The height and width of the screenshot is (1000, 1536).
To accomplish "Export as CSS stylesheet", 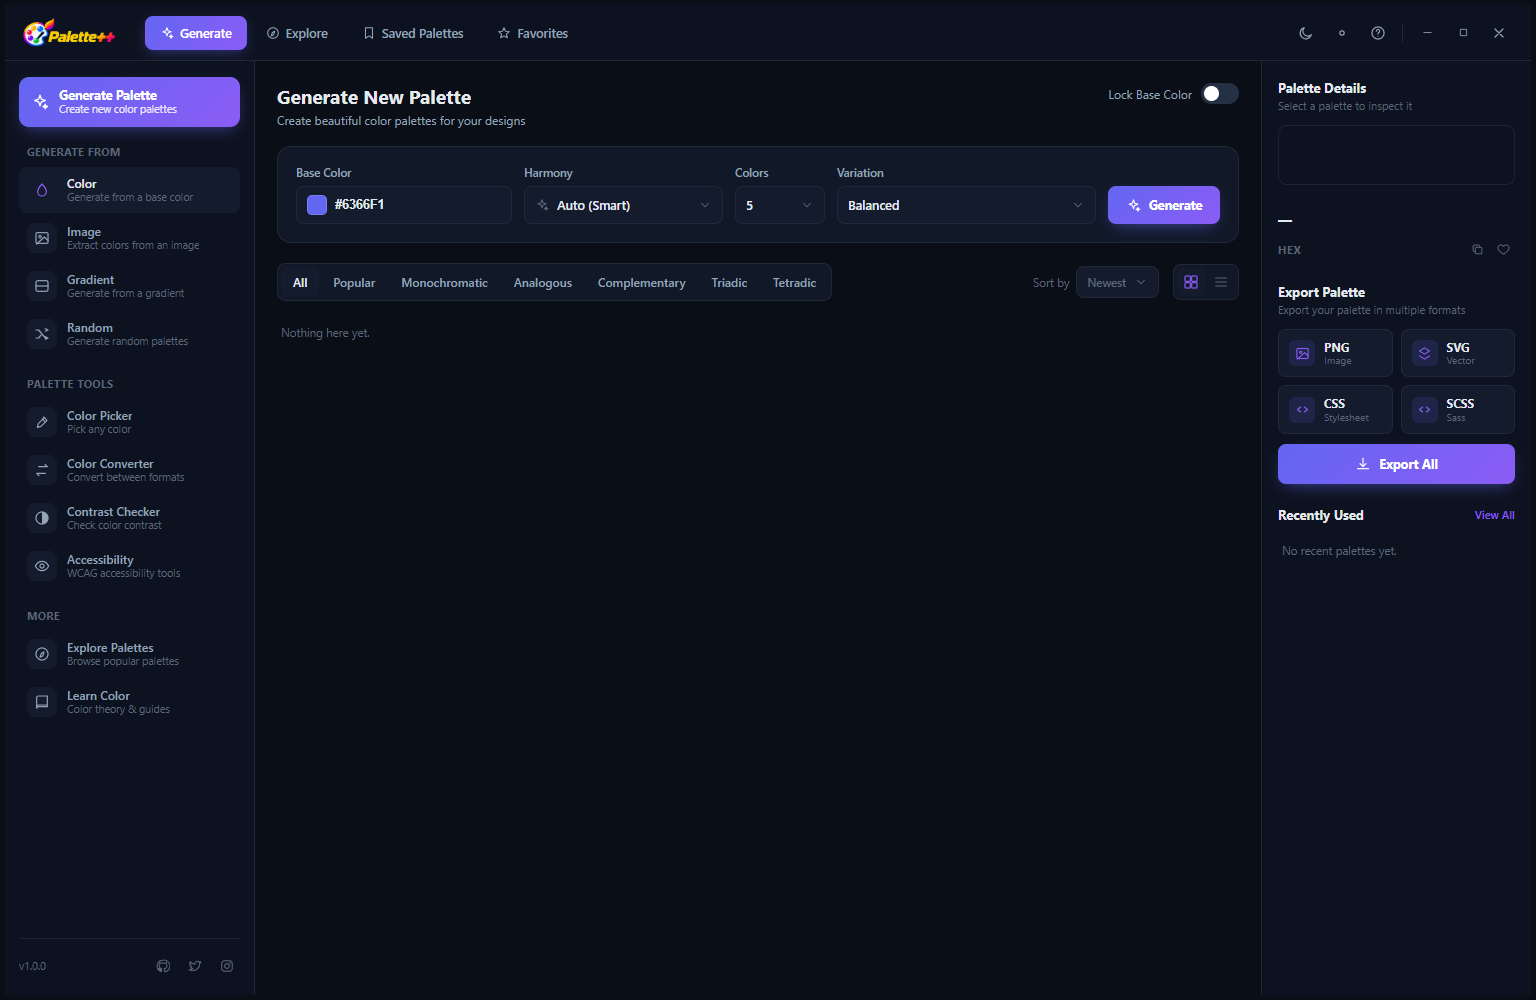I will pos(1335,410).
